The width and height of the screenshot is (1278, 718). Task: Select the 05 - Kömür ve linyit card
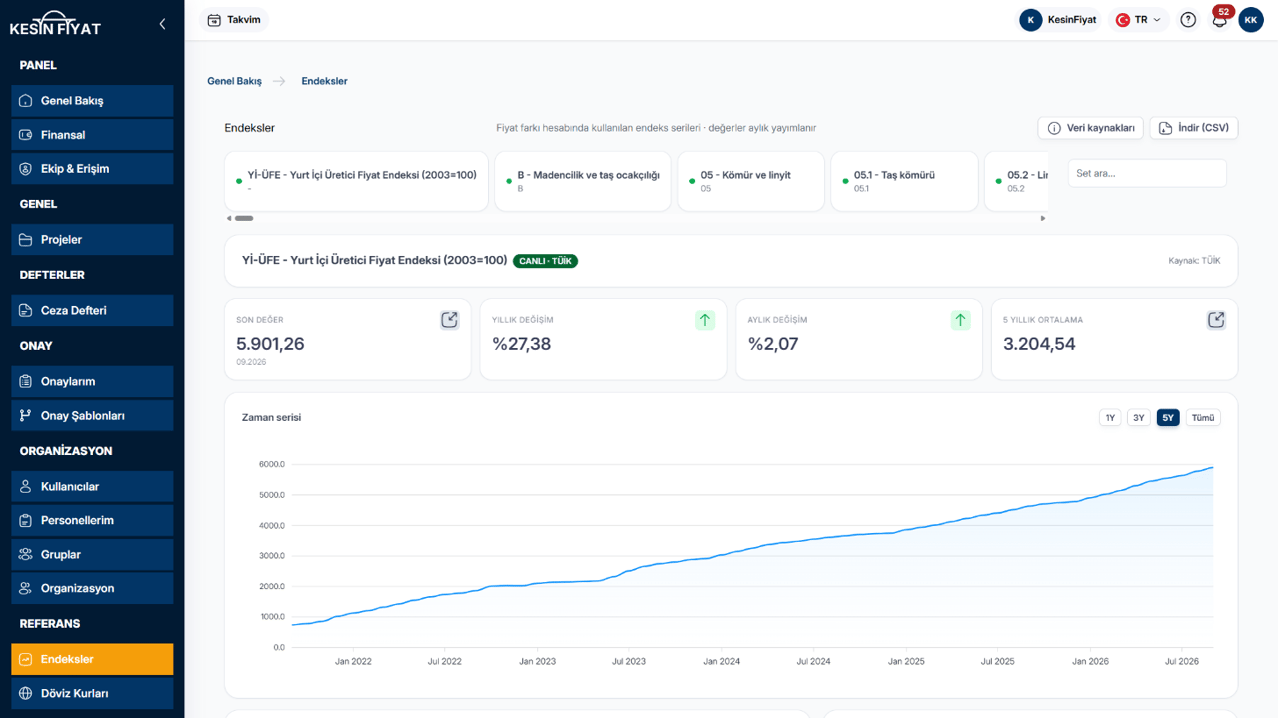751,181
